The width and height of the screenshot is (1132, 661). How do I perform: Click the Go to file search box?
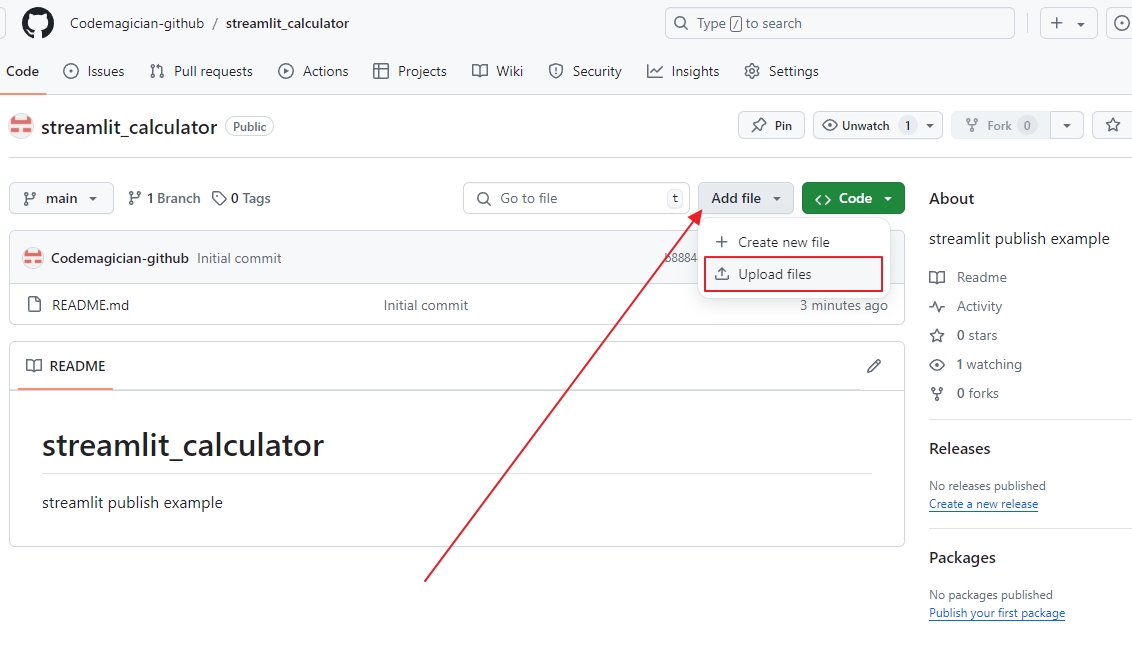(x=575, y=198)
